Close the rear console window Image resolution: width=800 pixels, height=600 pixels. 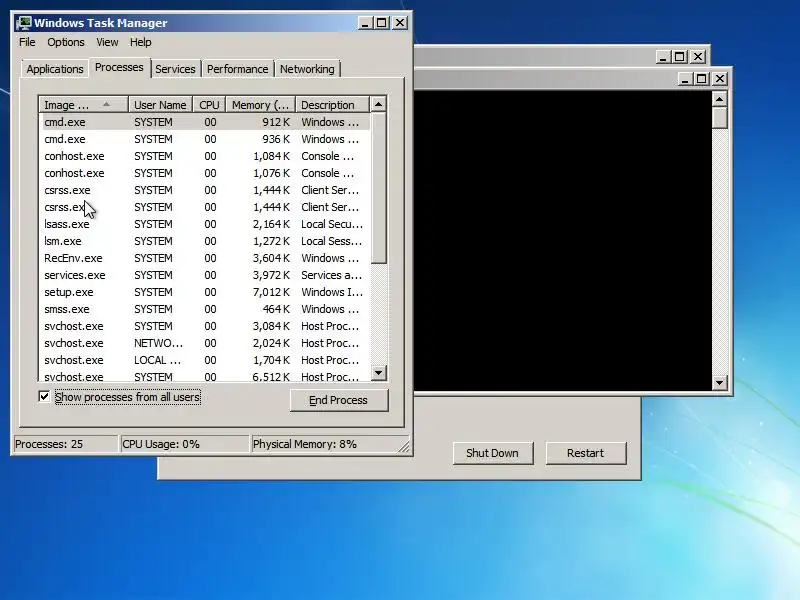(698, 57)
